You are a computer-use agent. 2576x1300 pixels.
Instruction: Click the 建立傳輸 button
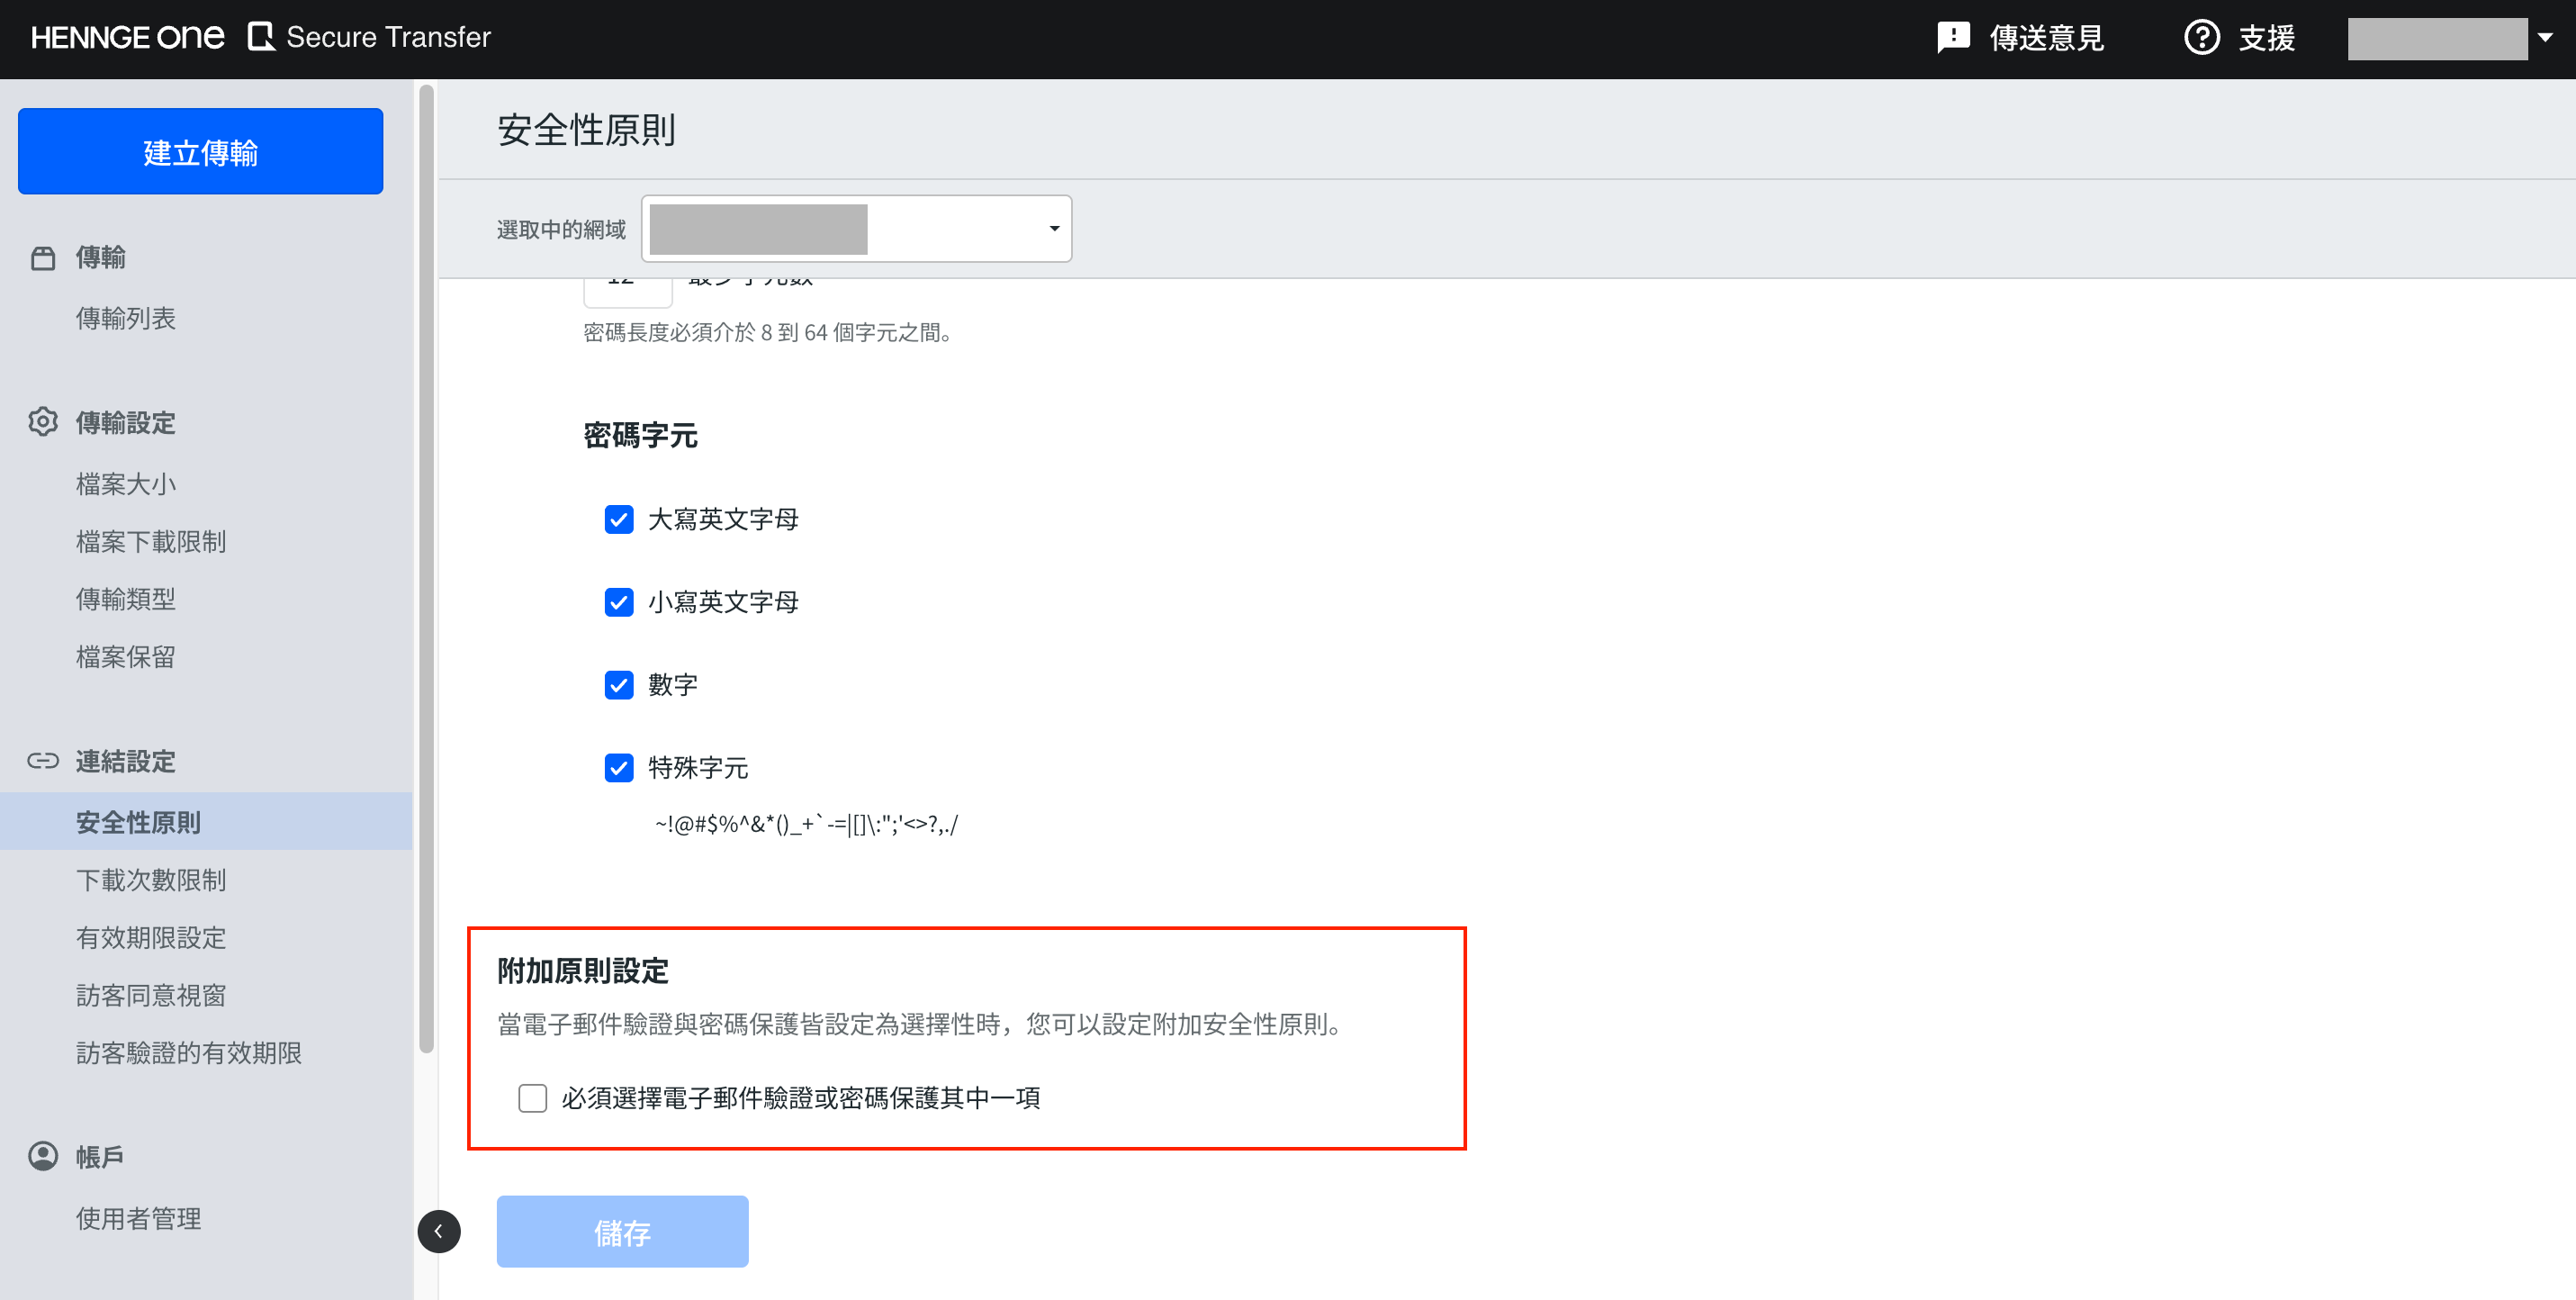pyautogui.click(x=201, y=152)
